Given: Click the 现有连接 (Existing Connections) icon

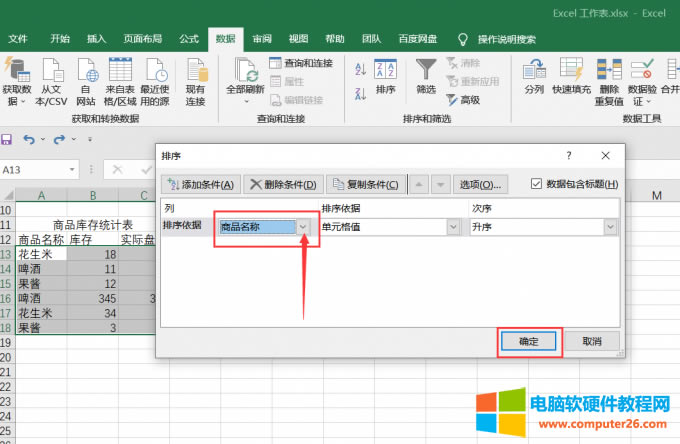Looking at the screenshot, I should pos(195,80).
